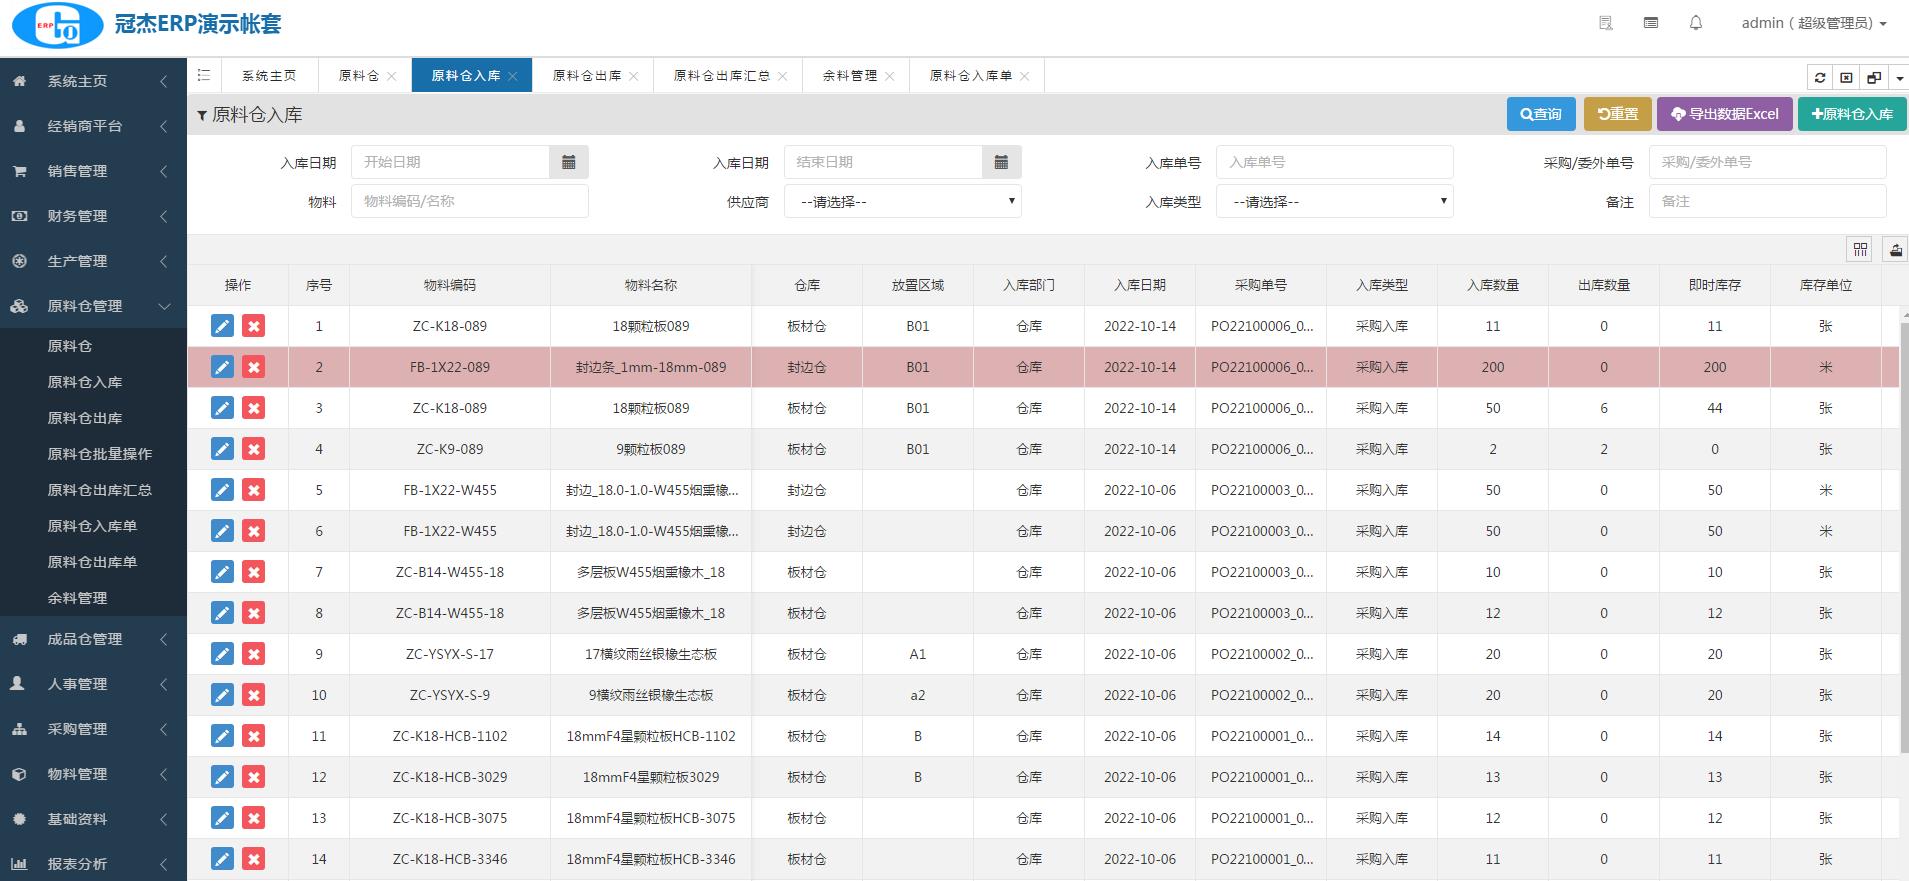Click the refresh icon in the tab bar
1909x881 pixels.
pos(1820,77)
